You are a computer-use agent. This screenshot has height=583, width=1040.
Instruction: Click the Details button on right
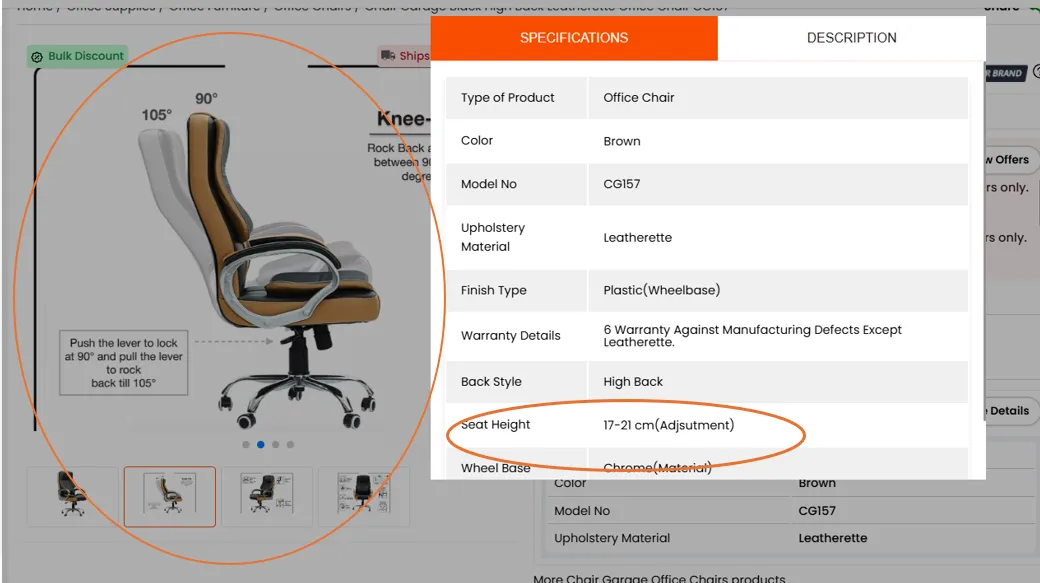[x=1008, y=411]
